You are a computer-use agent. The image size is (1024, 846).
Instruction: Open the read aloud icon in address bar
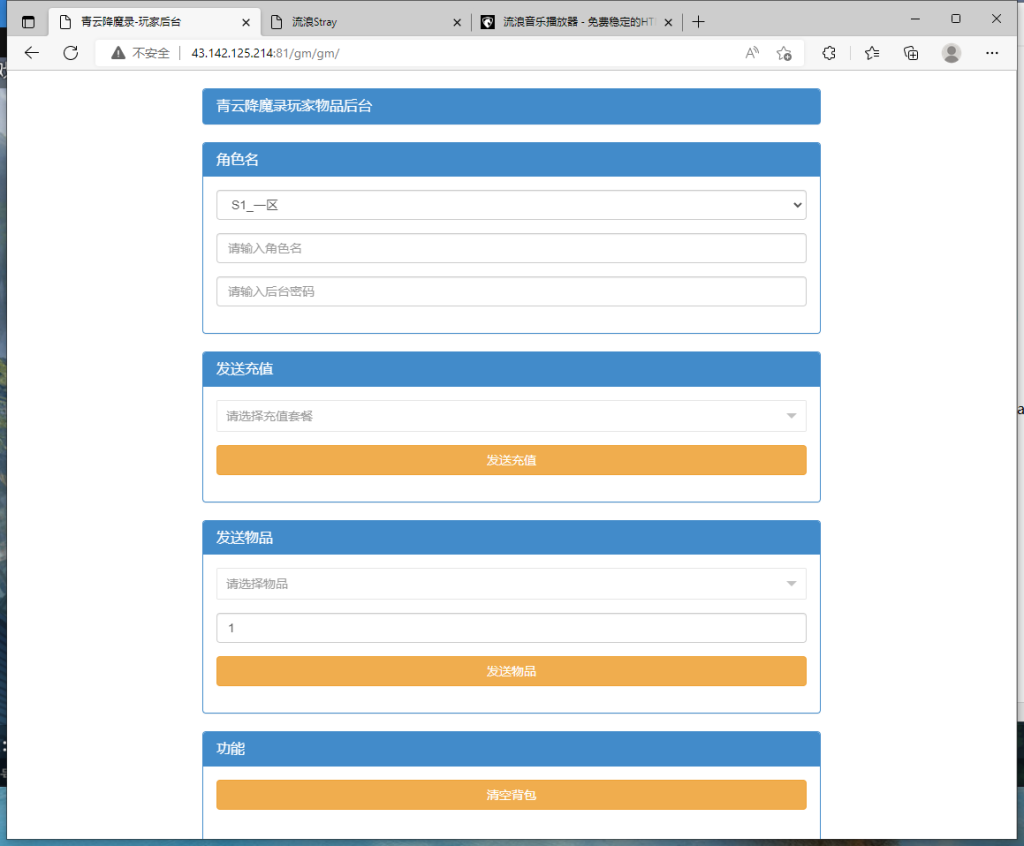coord(752,53)
